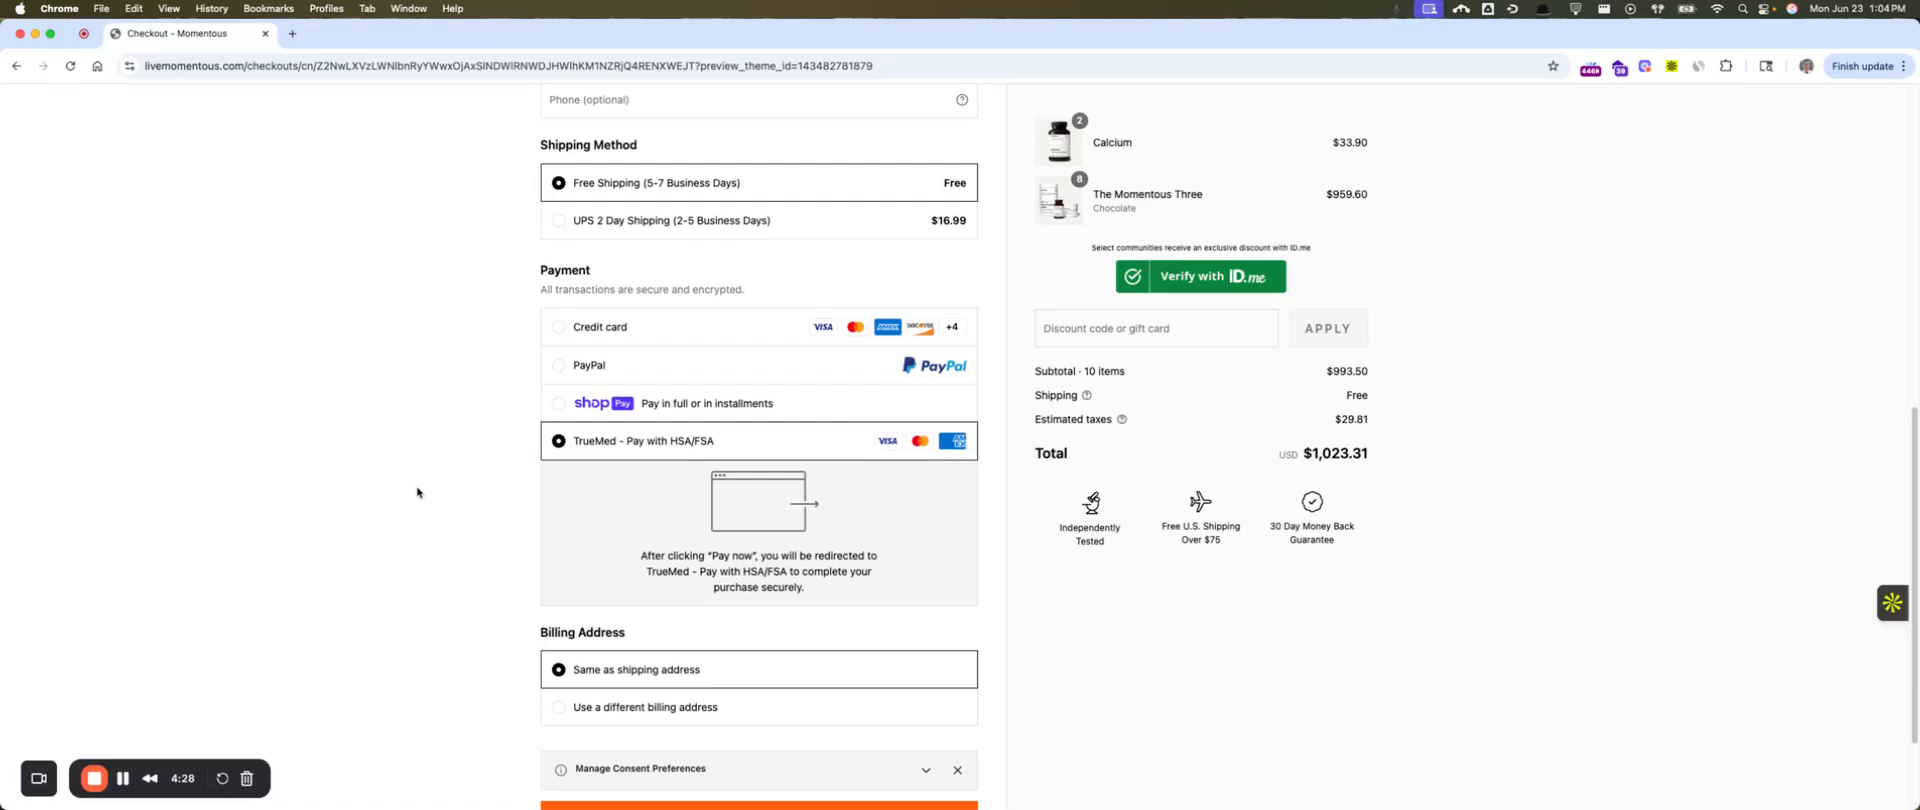Image resolution: width=1920 pixels, height=810 pixels.
Task: Open the View menu
Action: pyautogui.click(x=169, y=9)
